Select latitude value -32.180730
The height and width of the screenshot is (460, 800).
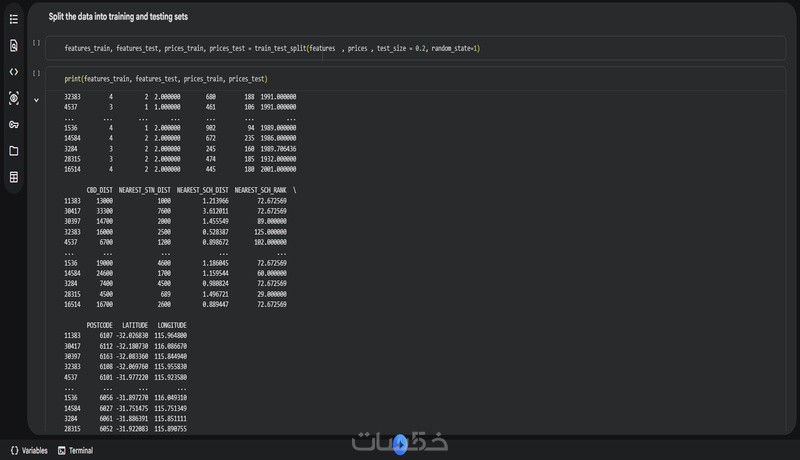132,346
